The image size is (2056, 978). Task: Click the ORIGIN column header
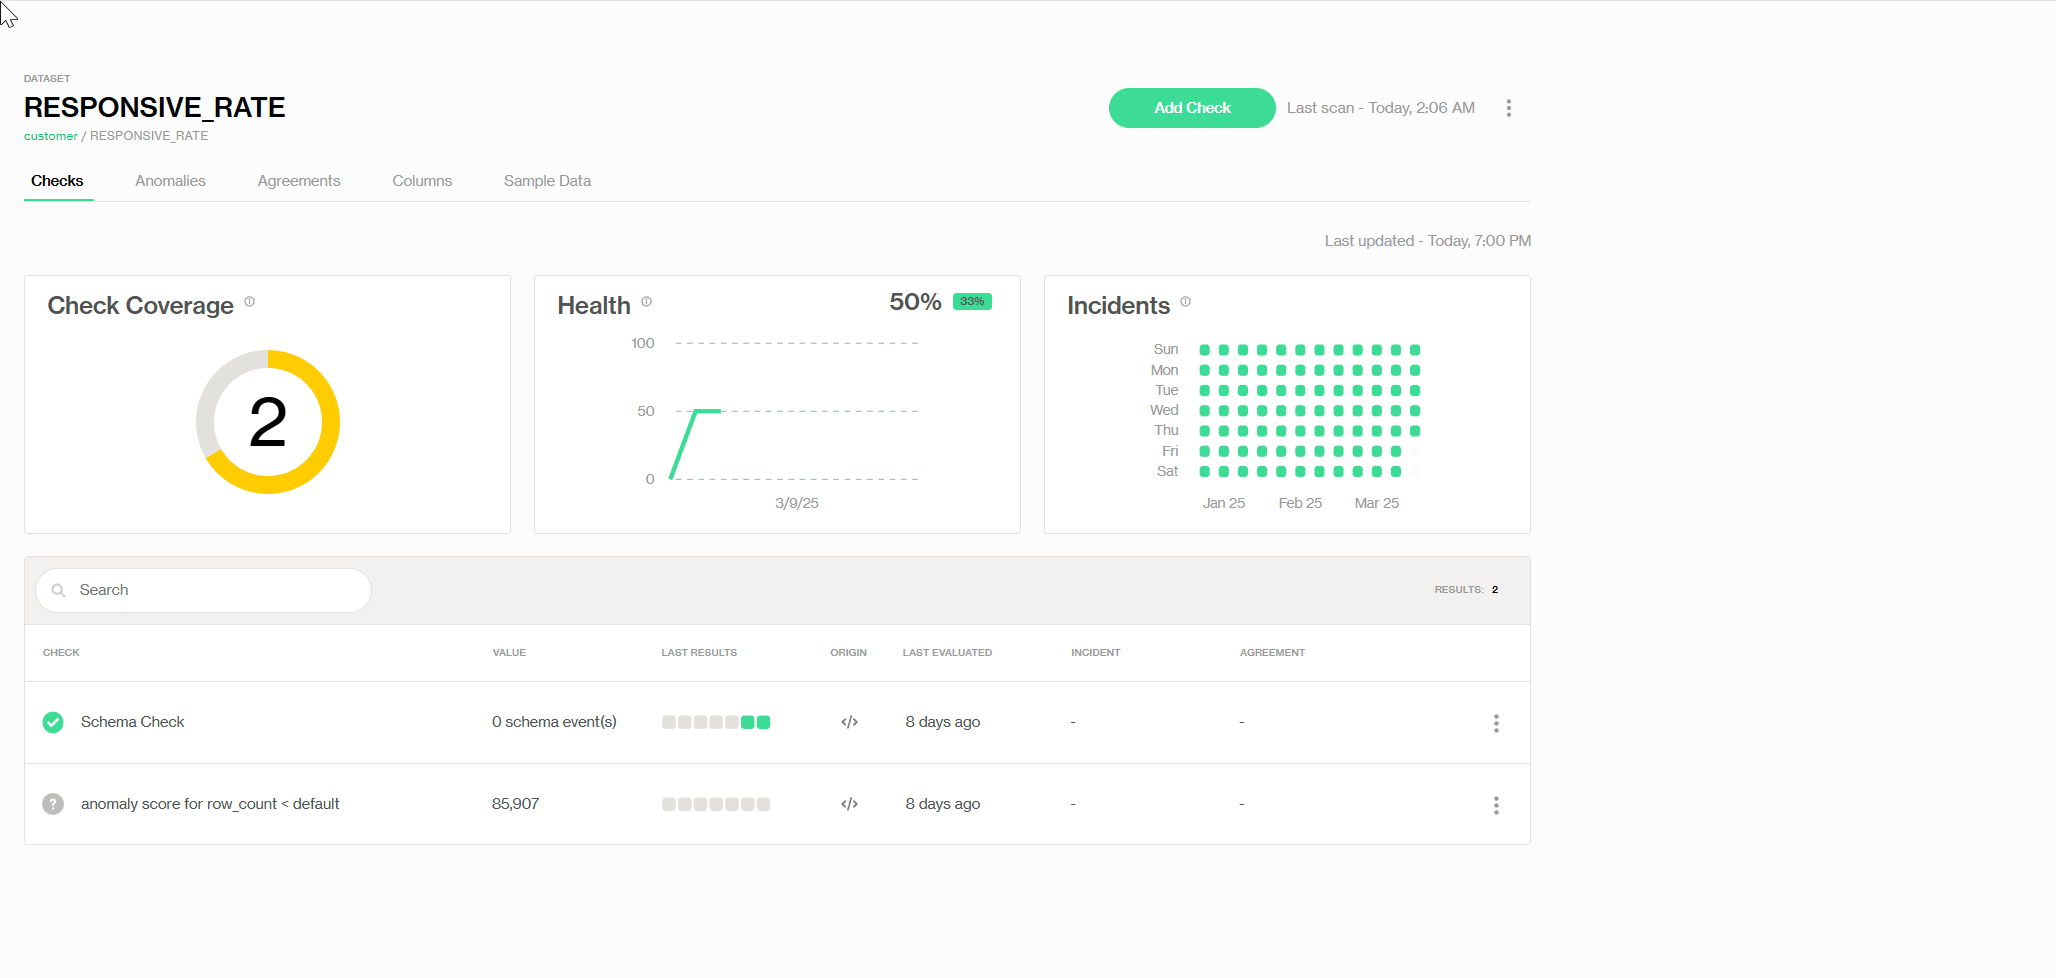click(x=848, y=653)
